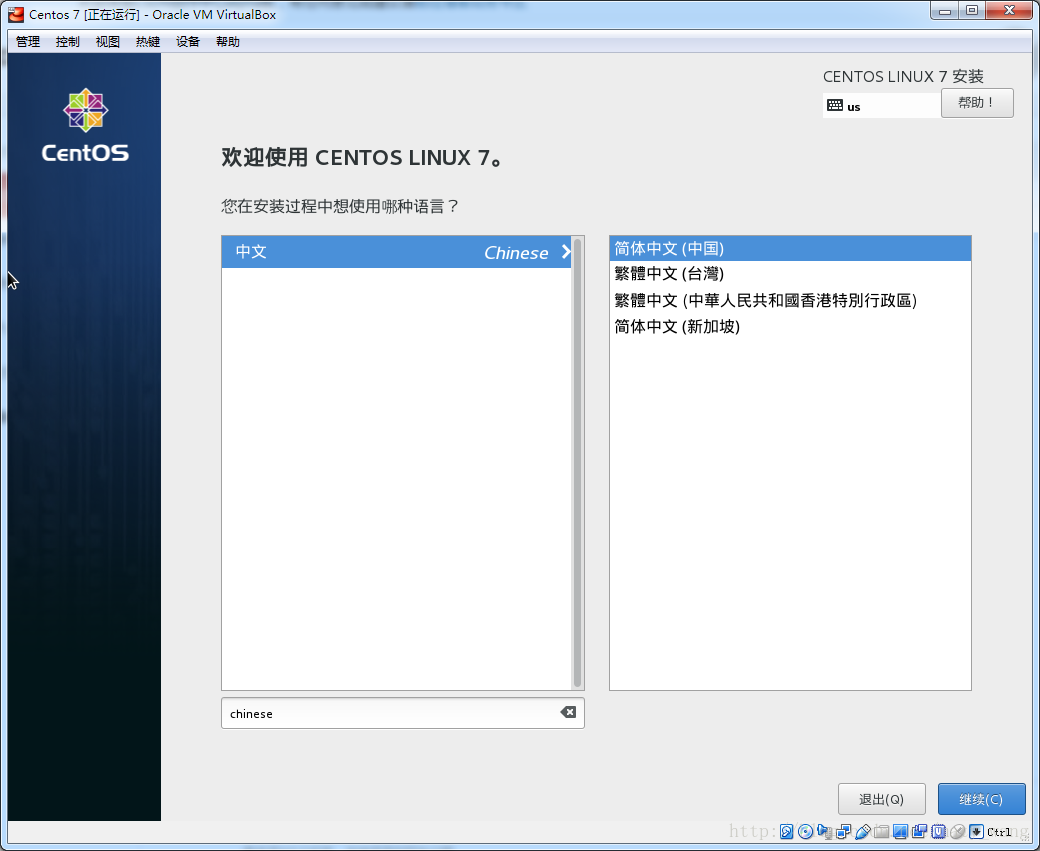1040x851 pixels.
Task: Click the optical disc status icon
Action: pos(806,832)
